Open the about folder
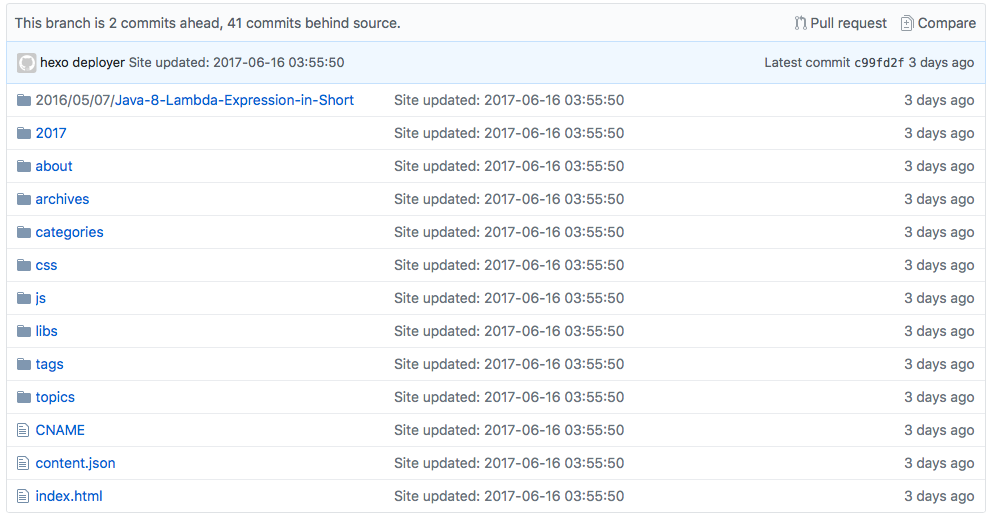 coord(54,166)
